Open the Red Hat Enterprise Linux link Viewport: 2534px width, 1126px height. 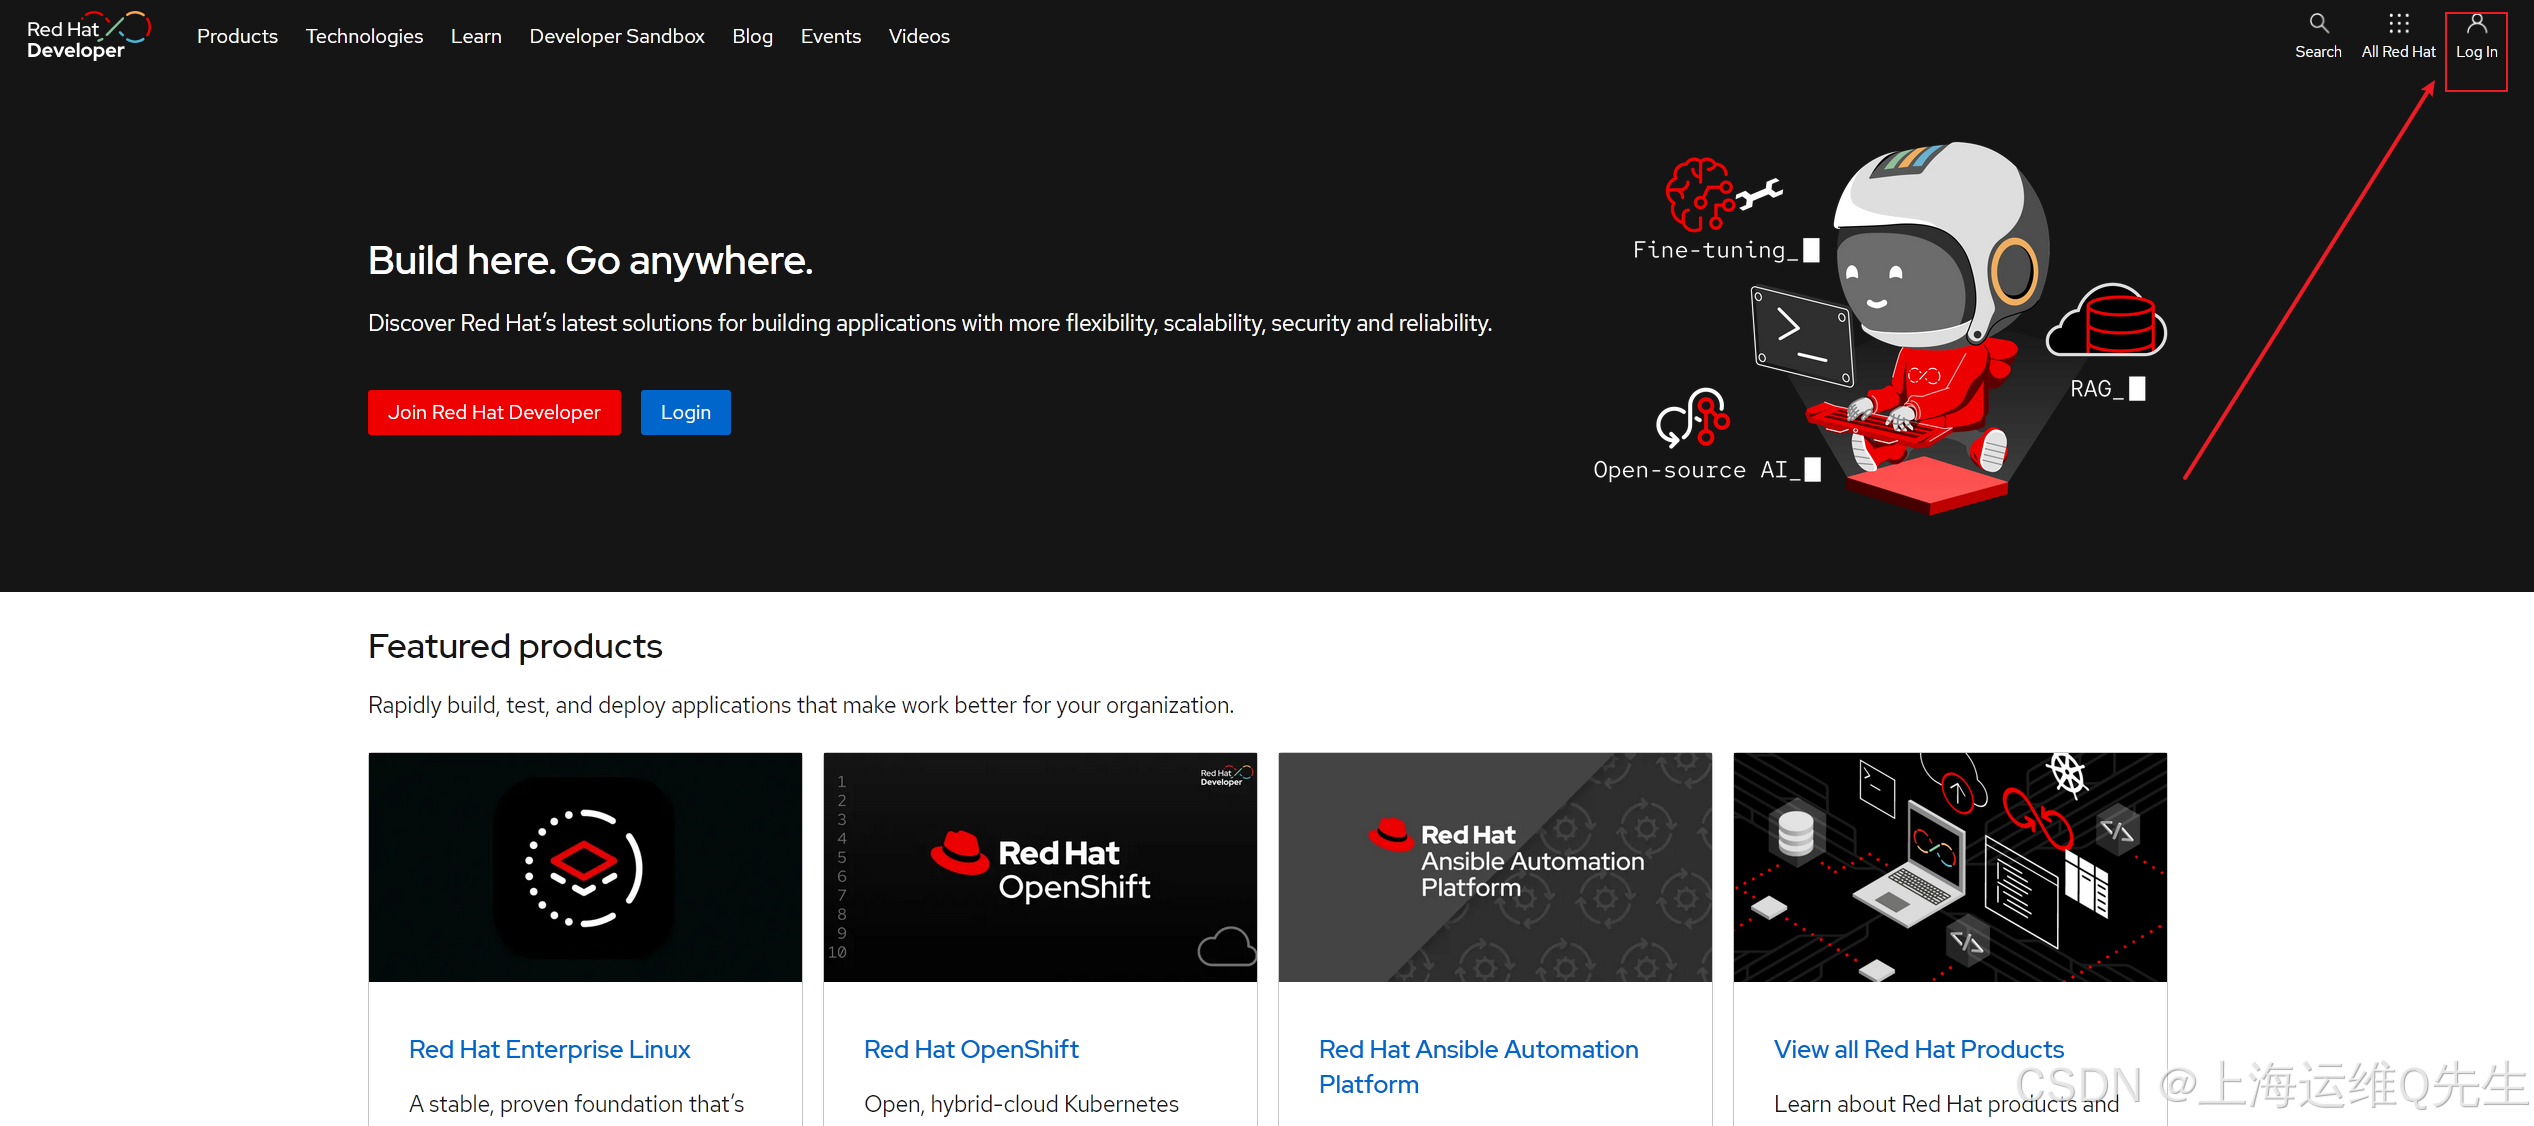[549, 1049]
